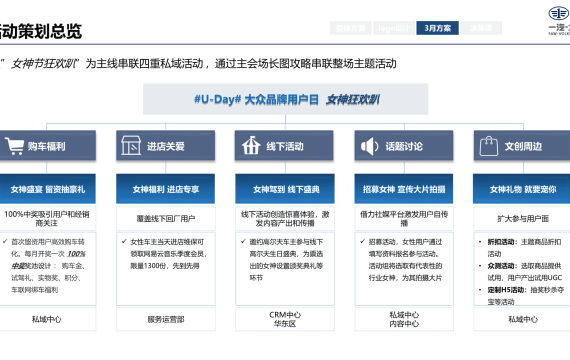Viewport: 570px width, 360px height.
Task: Click the store icon beside 进店关爱
Action: [x=131, y=145]
